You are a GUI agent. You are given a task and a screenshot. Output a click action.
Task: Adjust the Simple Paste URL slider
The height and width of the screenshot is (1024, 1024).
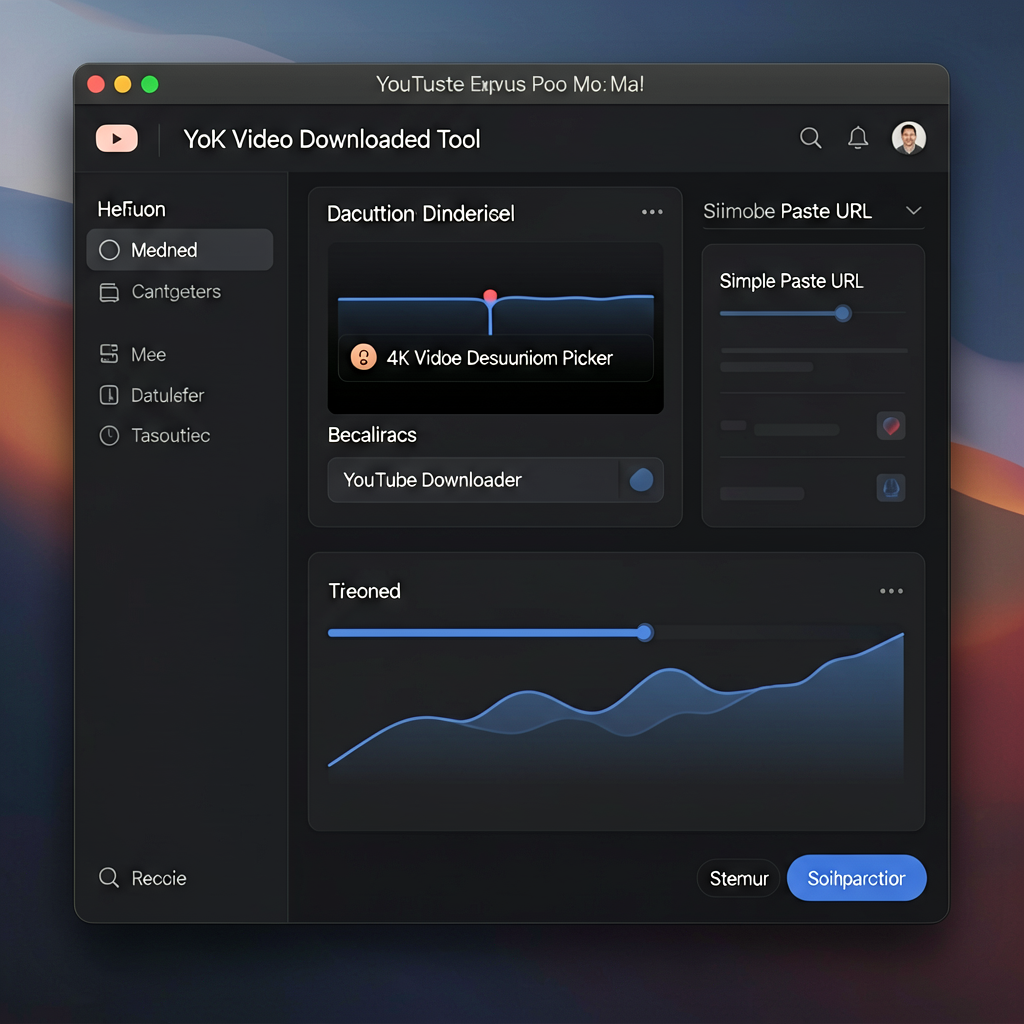click(x=842, y=313)
